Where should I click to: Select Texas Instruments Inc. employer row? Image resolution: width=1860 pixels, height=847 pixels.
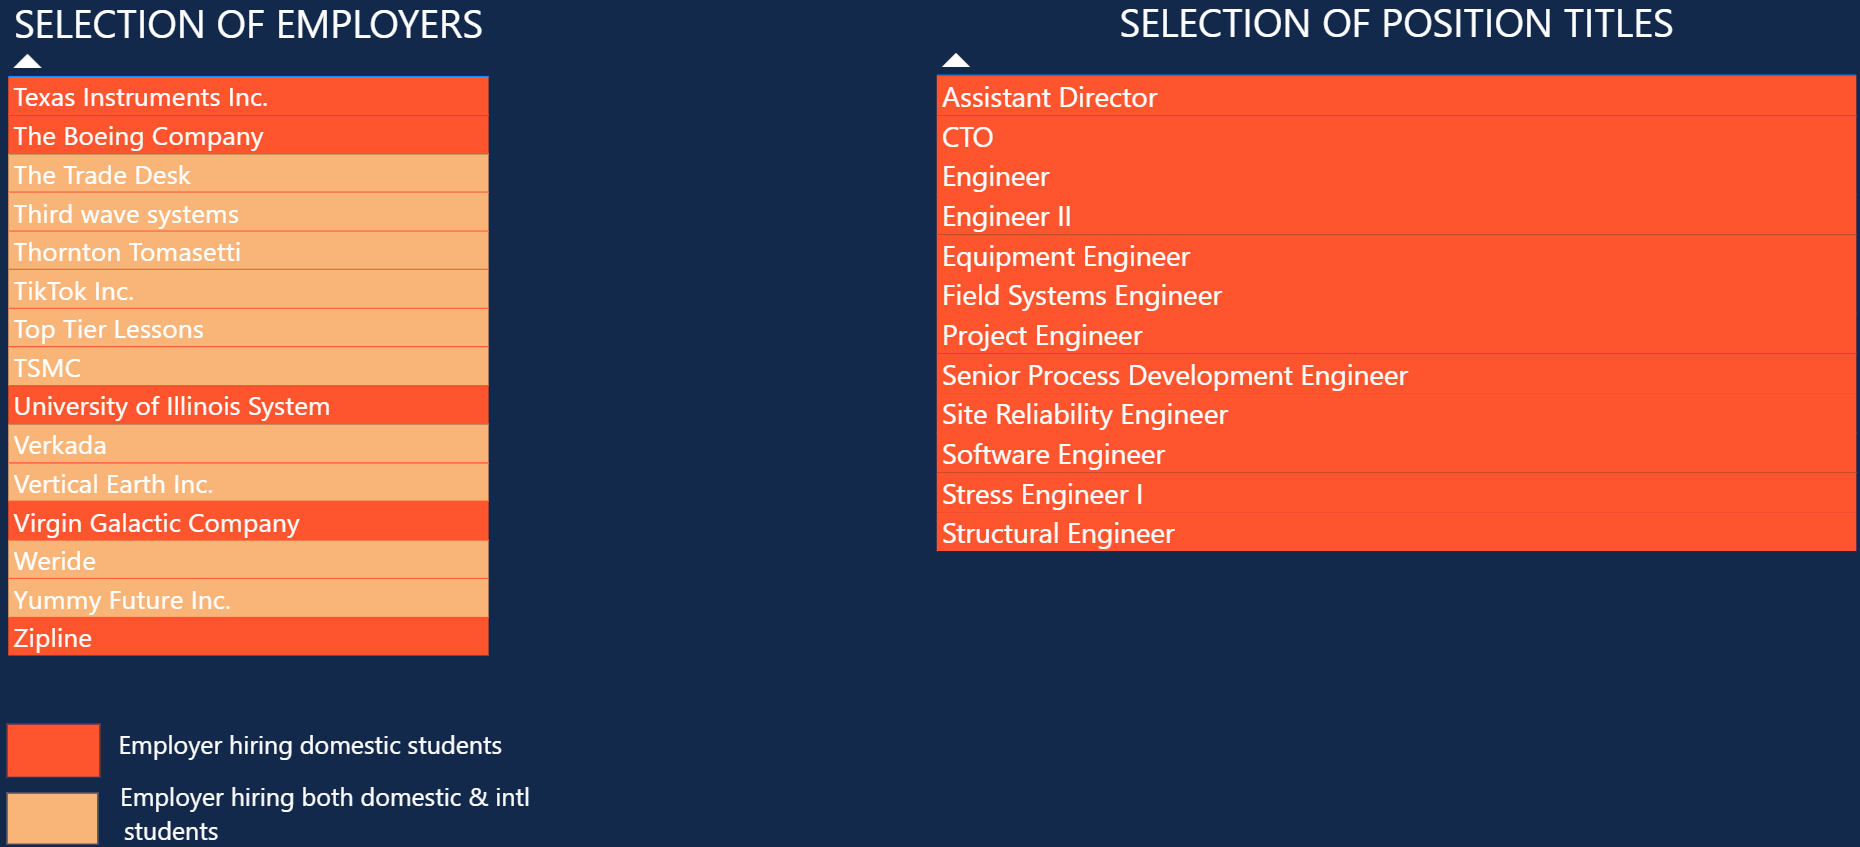248,97
